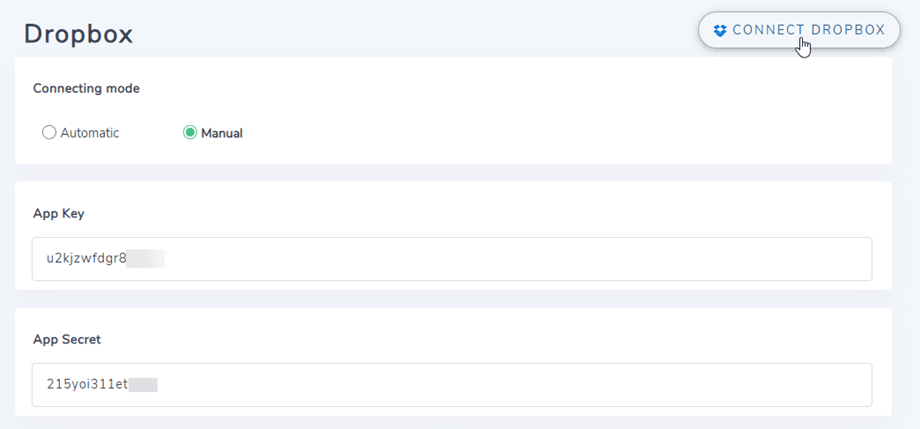The height and width of the screenshot is (429, 920).
Task: Click the Connecting mode section label
Action: click(x=86, y=88)
